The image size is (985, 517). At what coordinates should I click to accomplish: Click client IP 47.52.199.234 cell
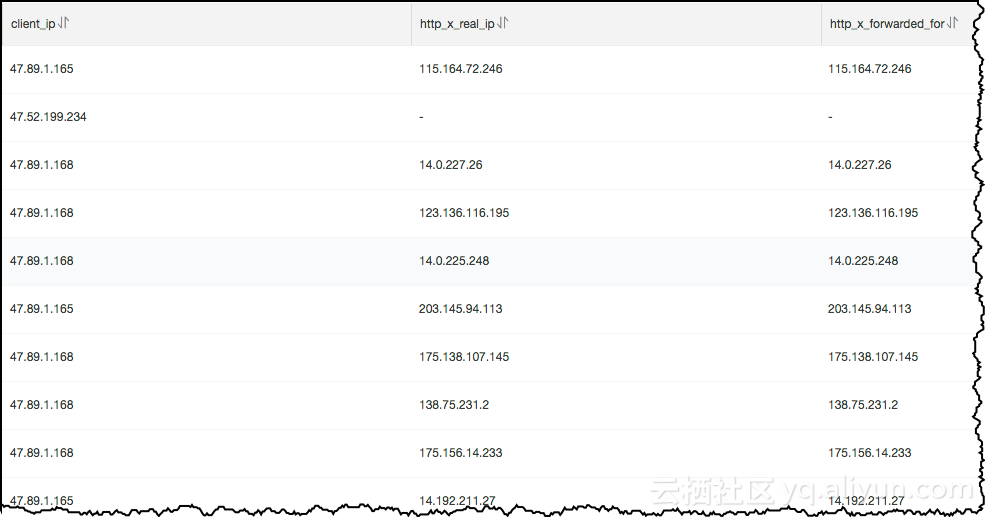(48, 117)
